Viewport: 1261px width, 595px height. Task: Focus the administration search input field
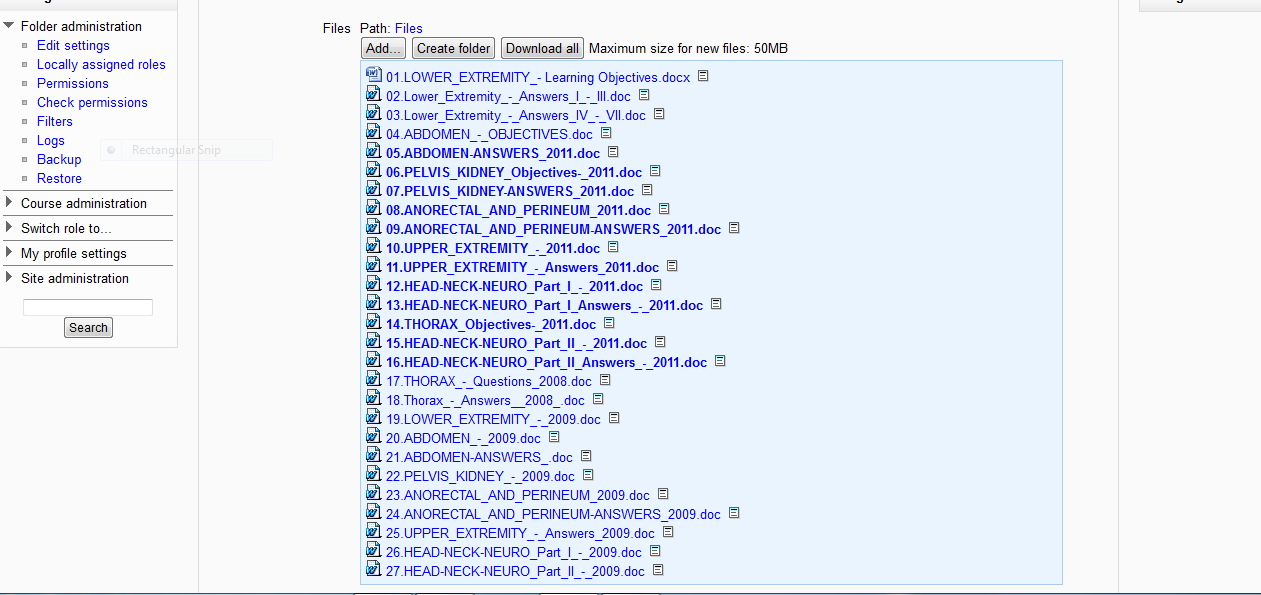(88, 307)
